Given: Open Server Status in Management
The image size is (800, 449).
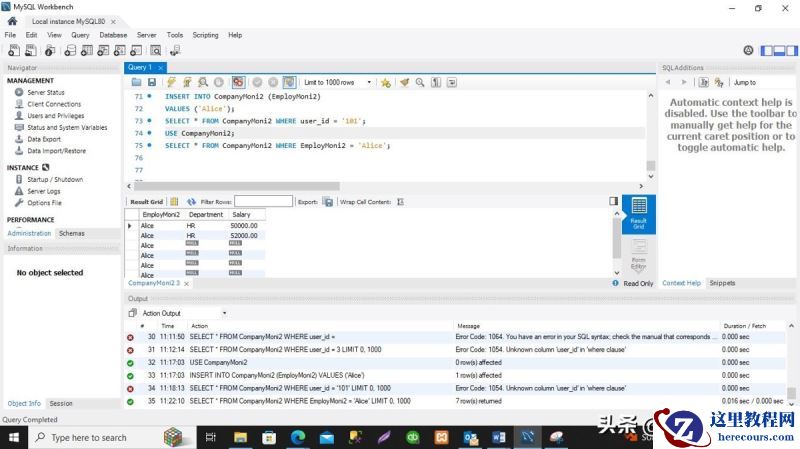Looking at the screenshot, I should pyautogui.click(x=45, y=92).
